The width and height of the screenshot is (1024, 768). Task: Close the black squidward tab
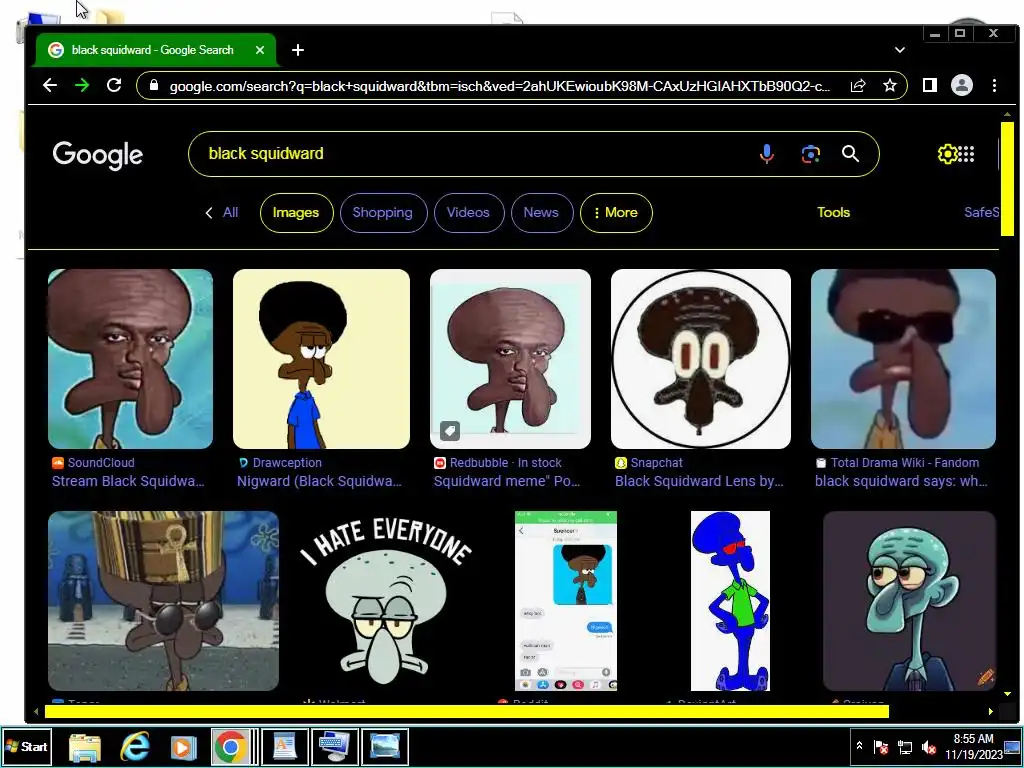point(260,50)
